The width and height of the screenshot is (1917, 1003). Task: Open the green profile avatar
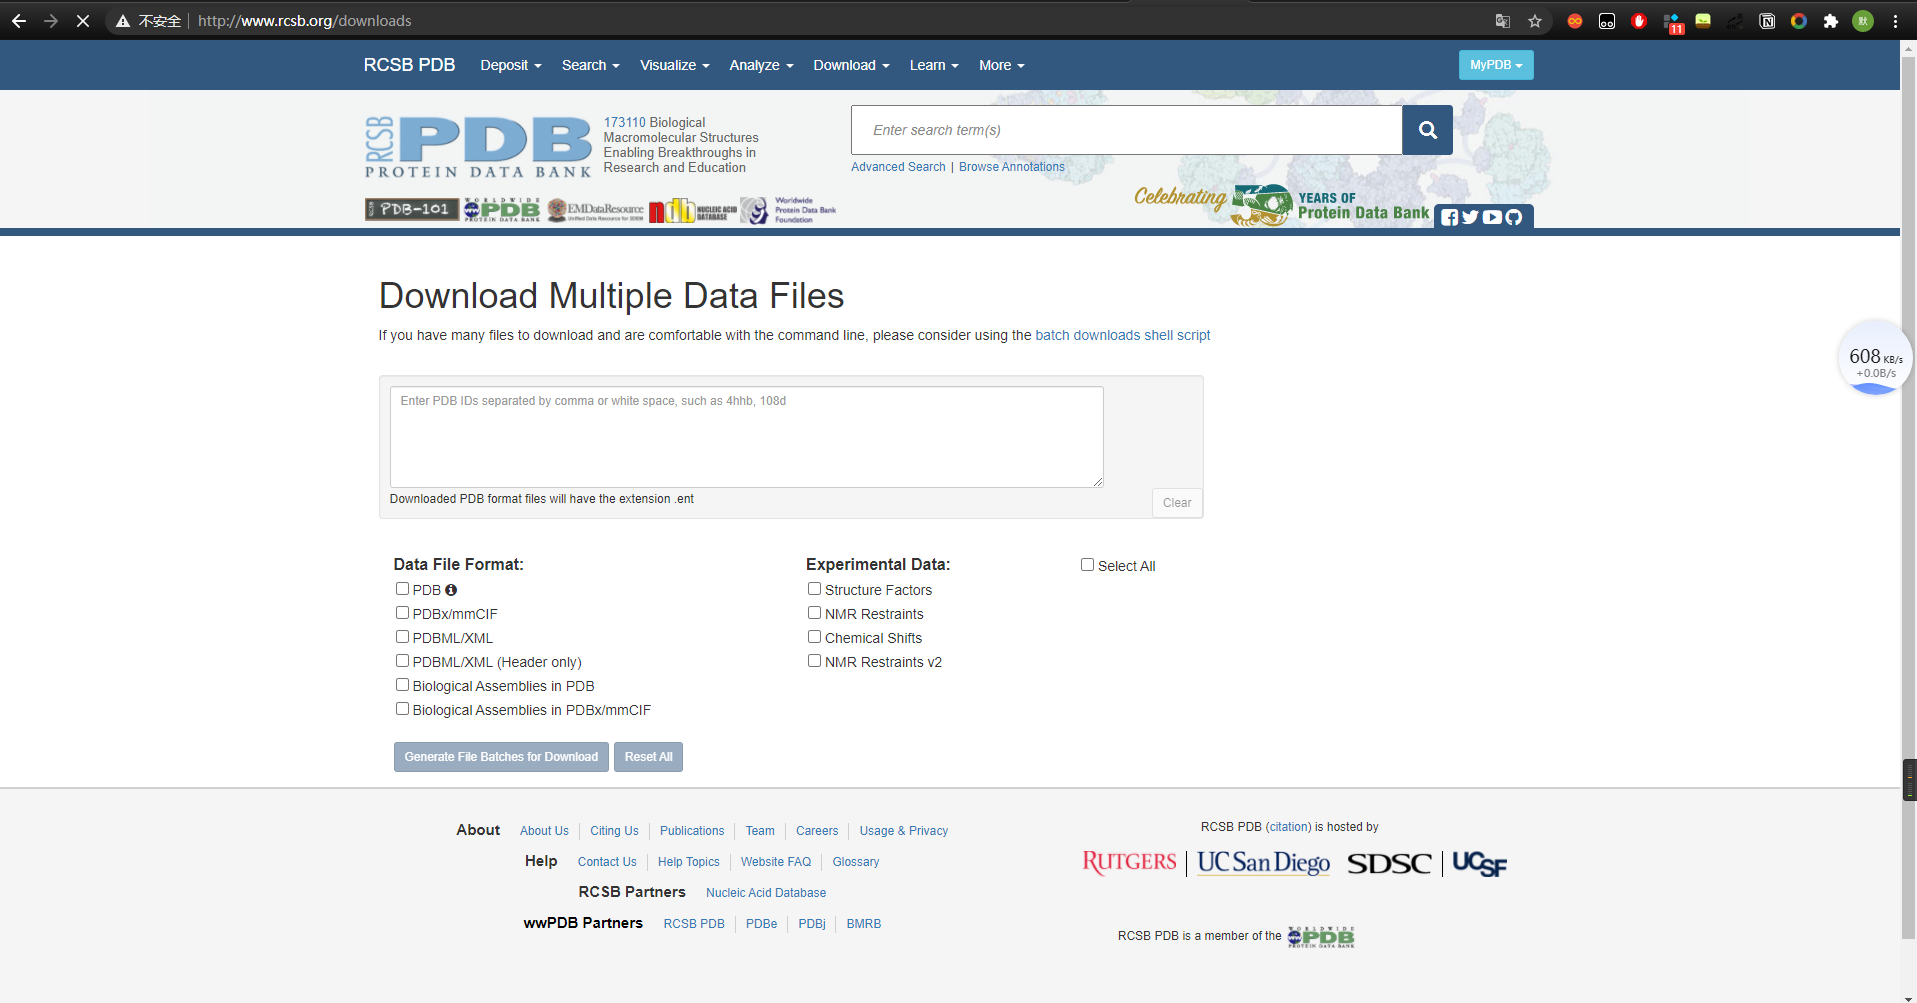[x=1863, y=21]
